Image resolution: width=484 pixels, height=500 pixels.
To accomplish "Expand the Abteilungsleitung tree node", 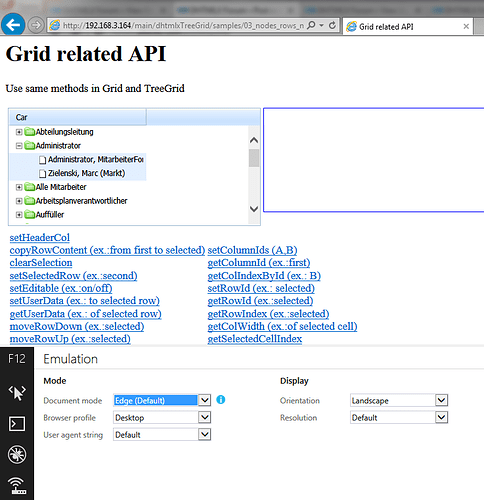I will pos(19,132).
